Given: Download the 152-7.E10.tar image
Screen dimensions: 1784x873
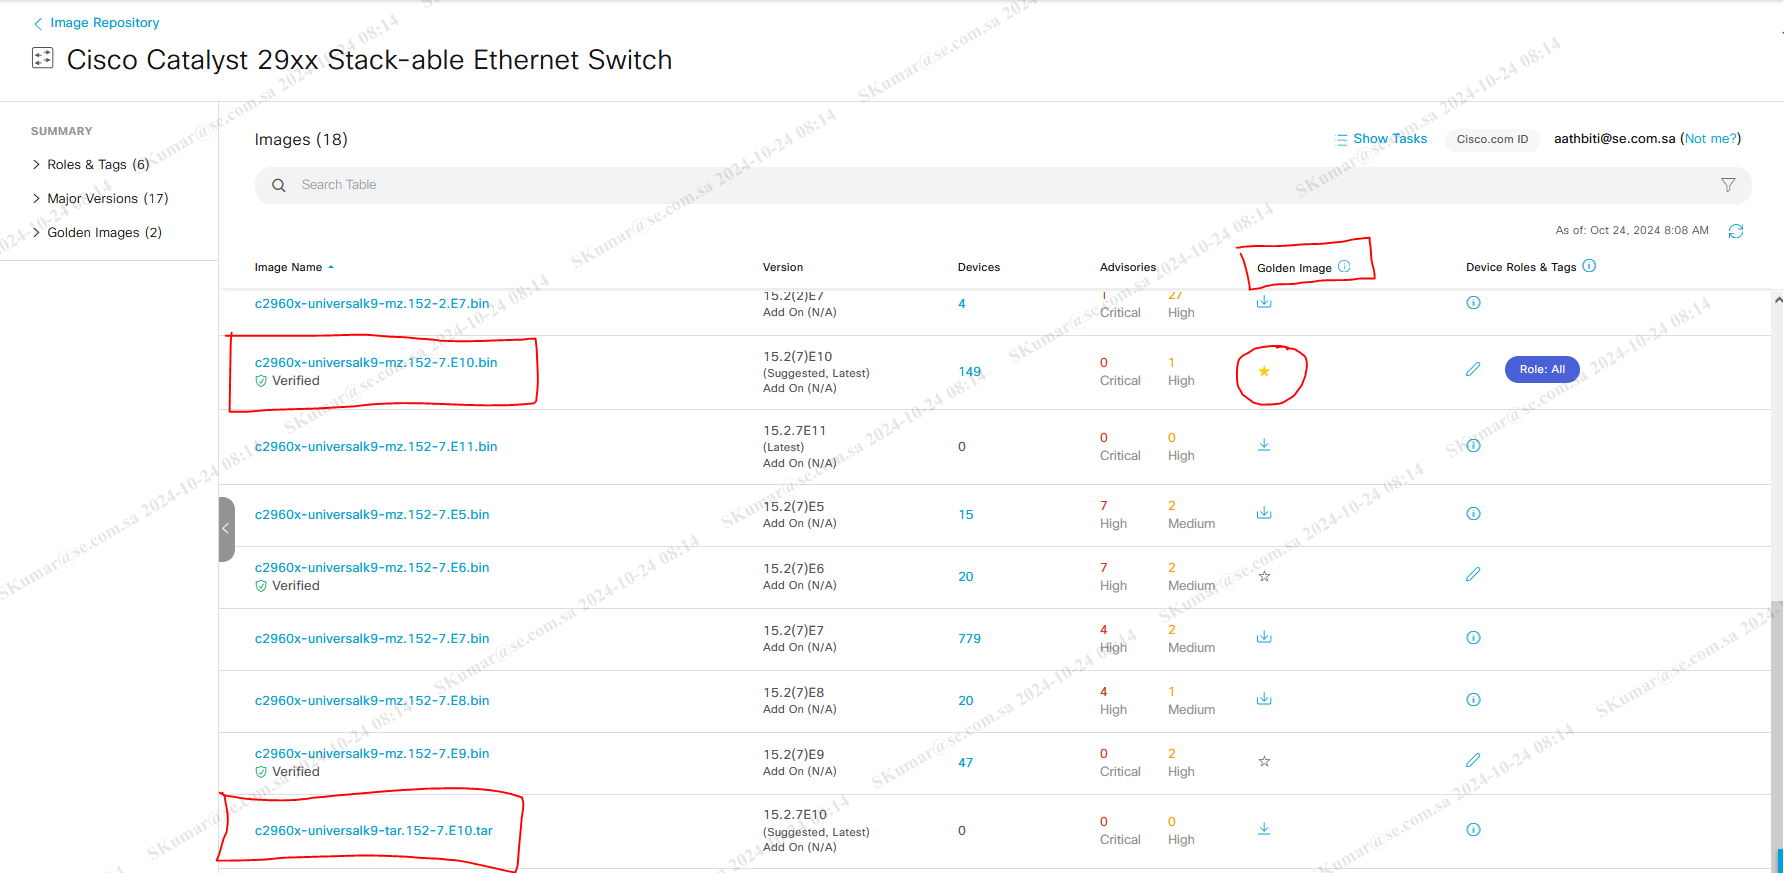Looking at the screenshot, I should (1264, 828).
